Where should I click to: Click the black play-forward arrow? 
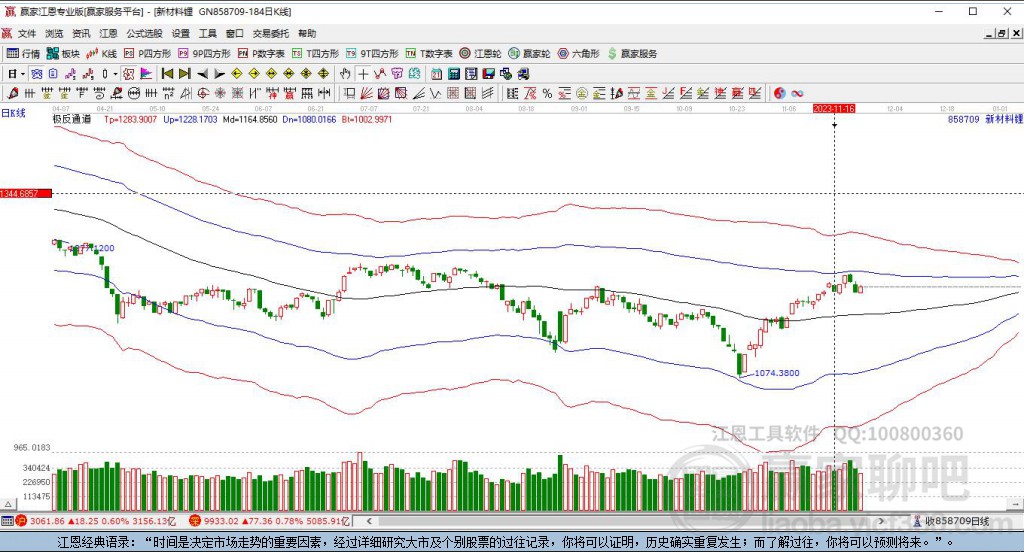click(x=219, y=74)
